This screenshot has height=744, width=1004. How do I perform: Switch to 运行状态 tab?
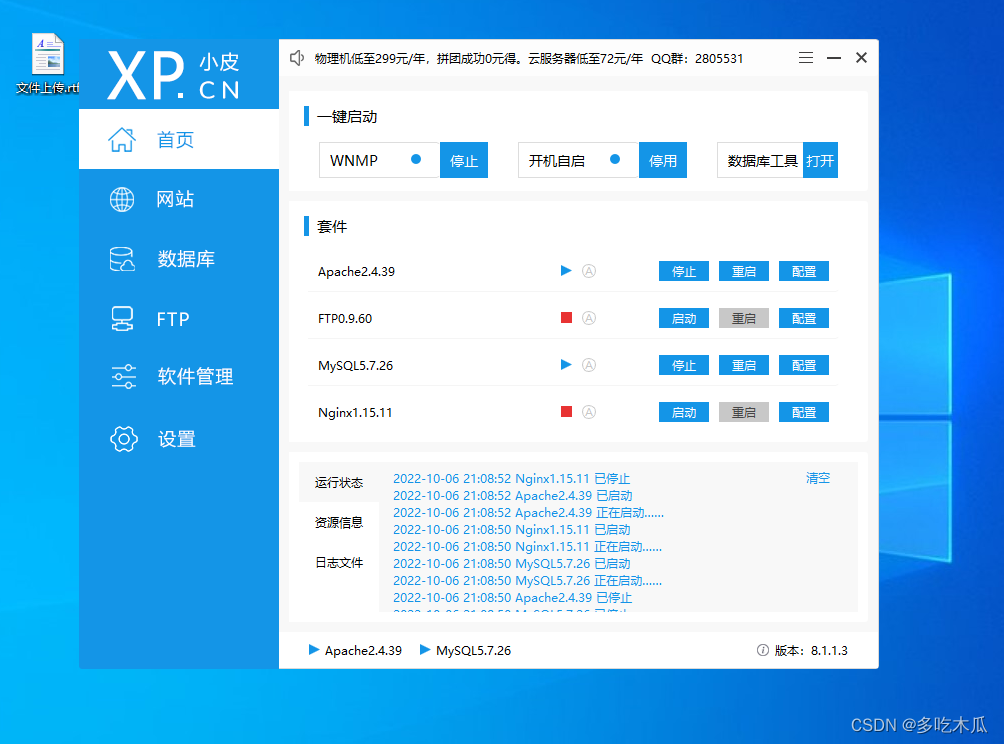click(x=339, y=482)
